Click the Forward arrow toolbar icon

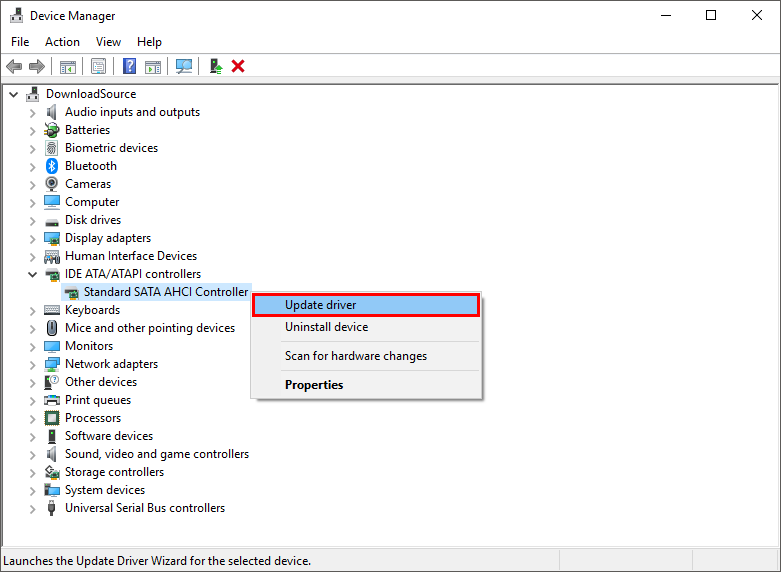37,66
